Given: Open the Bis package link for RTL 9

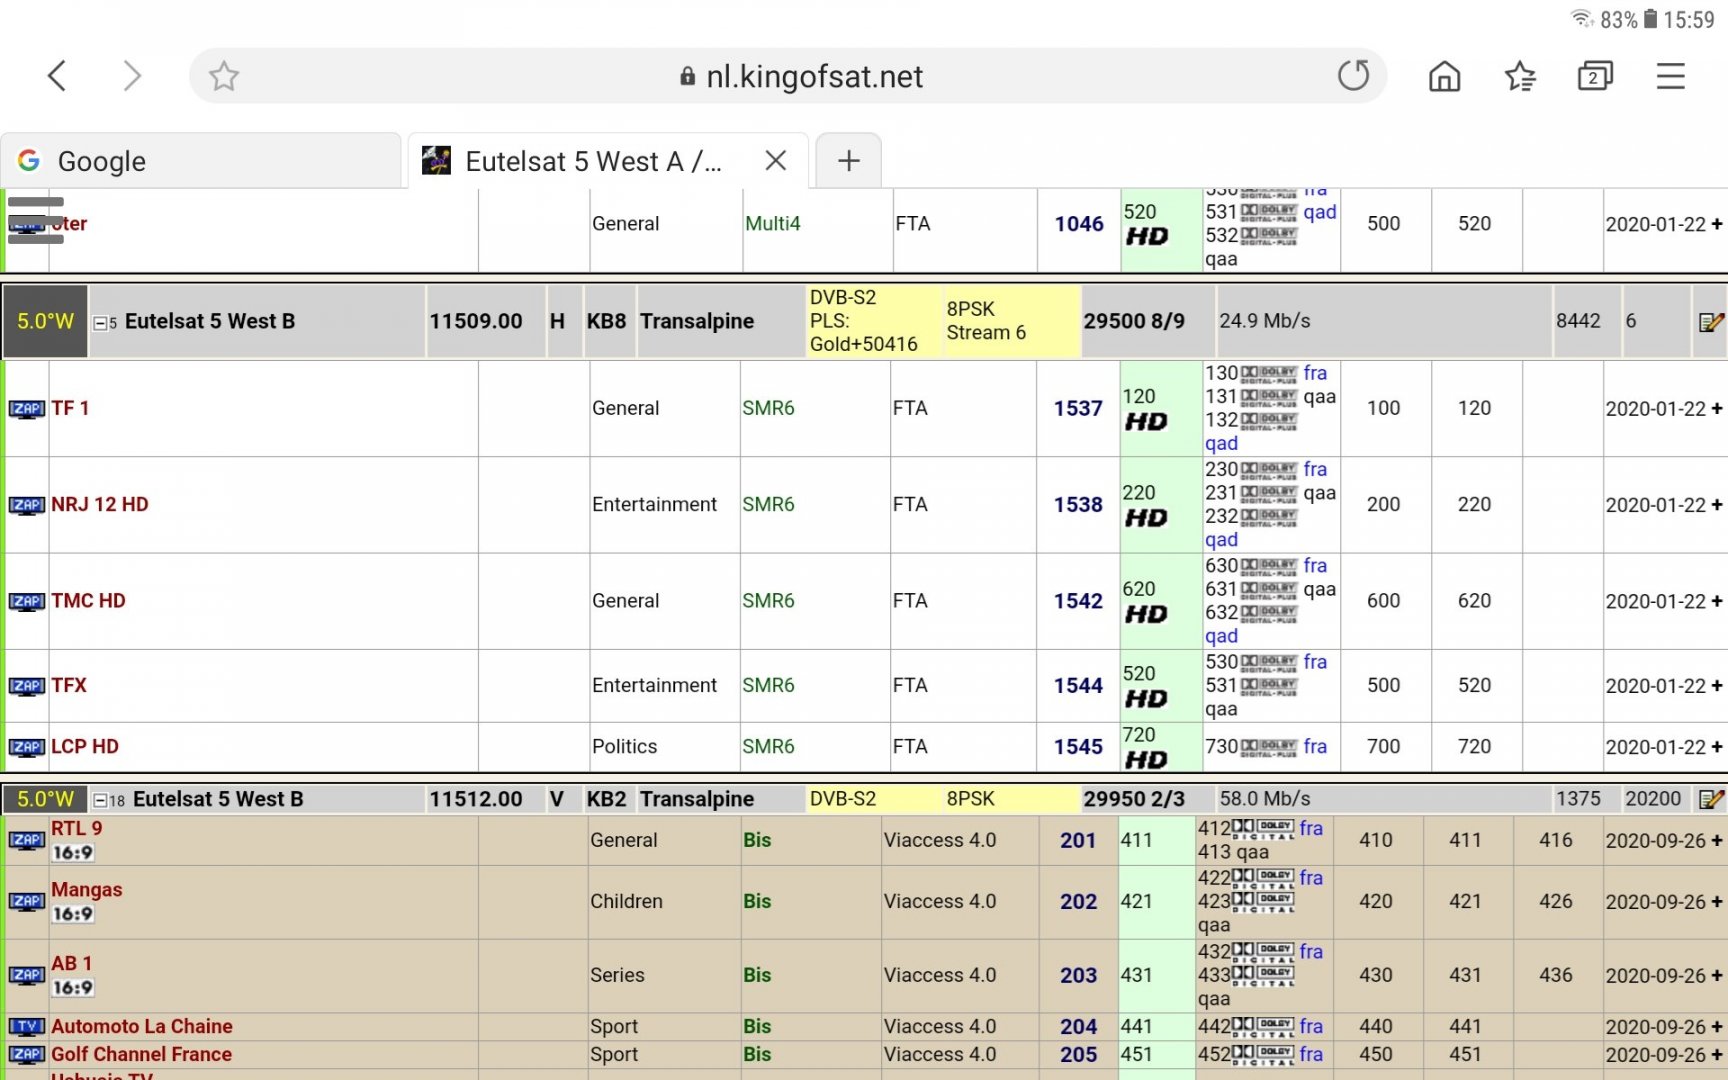Looking at the screenshot, I should pos(757,840).
